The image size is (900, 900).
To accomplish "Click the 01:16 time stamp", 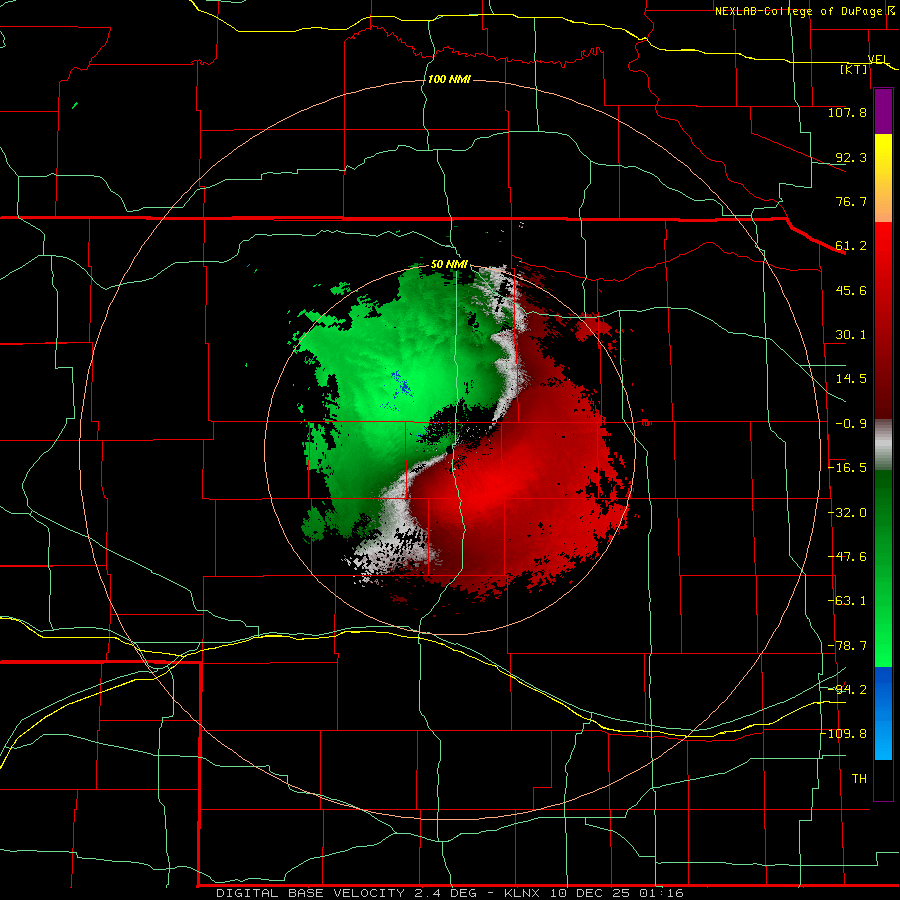I will click(x=661, y=893).
